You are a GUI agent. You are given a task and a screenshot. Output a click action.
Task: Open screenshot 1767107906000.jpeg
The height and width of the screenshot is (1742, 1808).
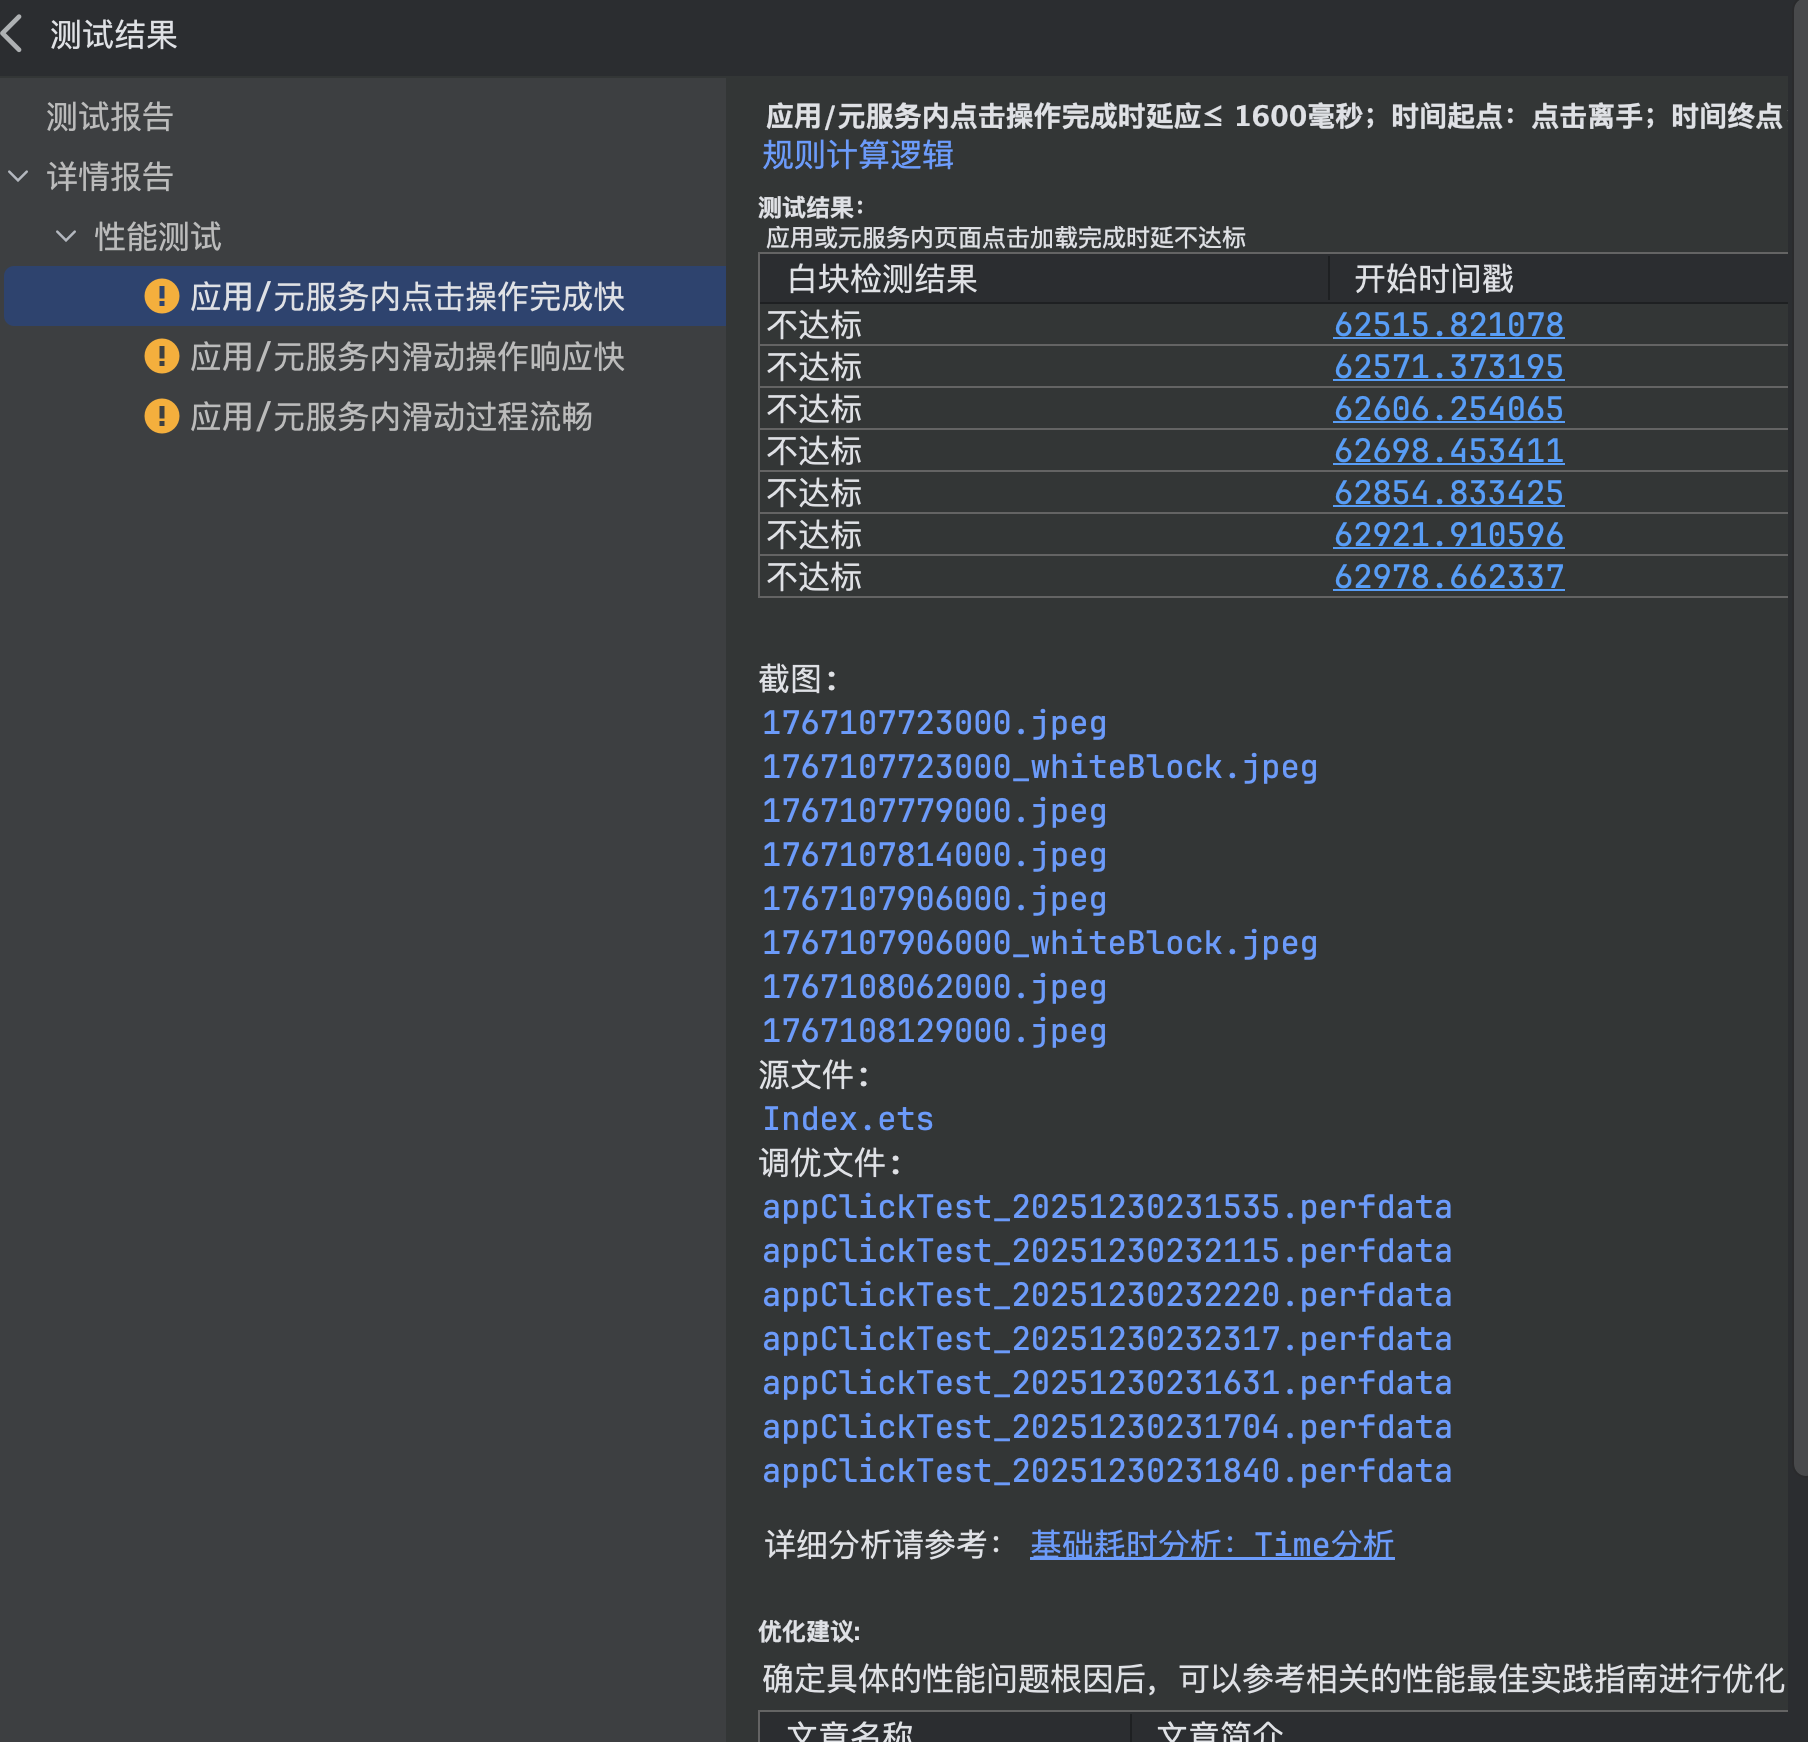click(x=934, y=899)
